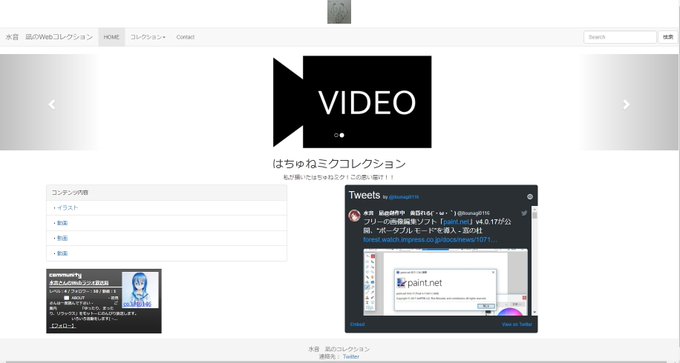Open the Twitter widget info icon

[x=530, y=196]
